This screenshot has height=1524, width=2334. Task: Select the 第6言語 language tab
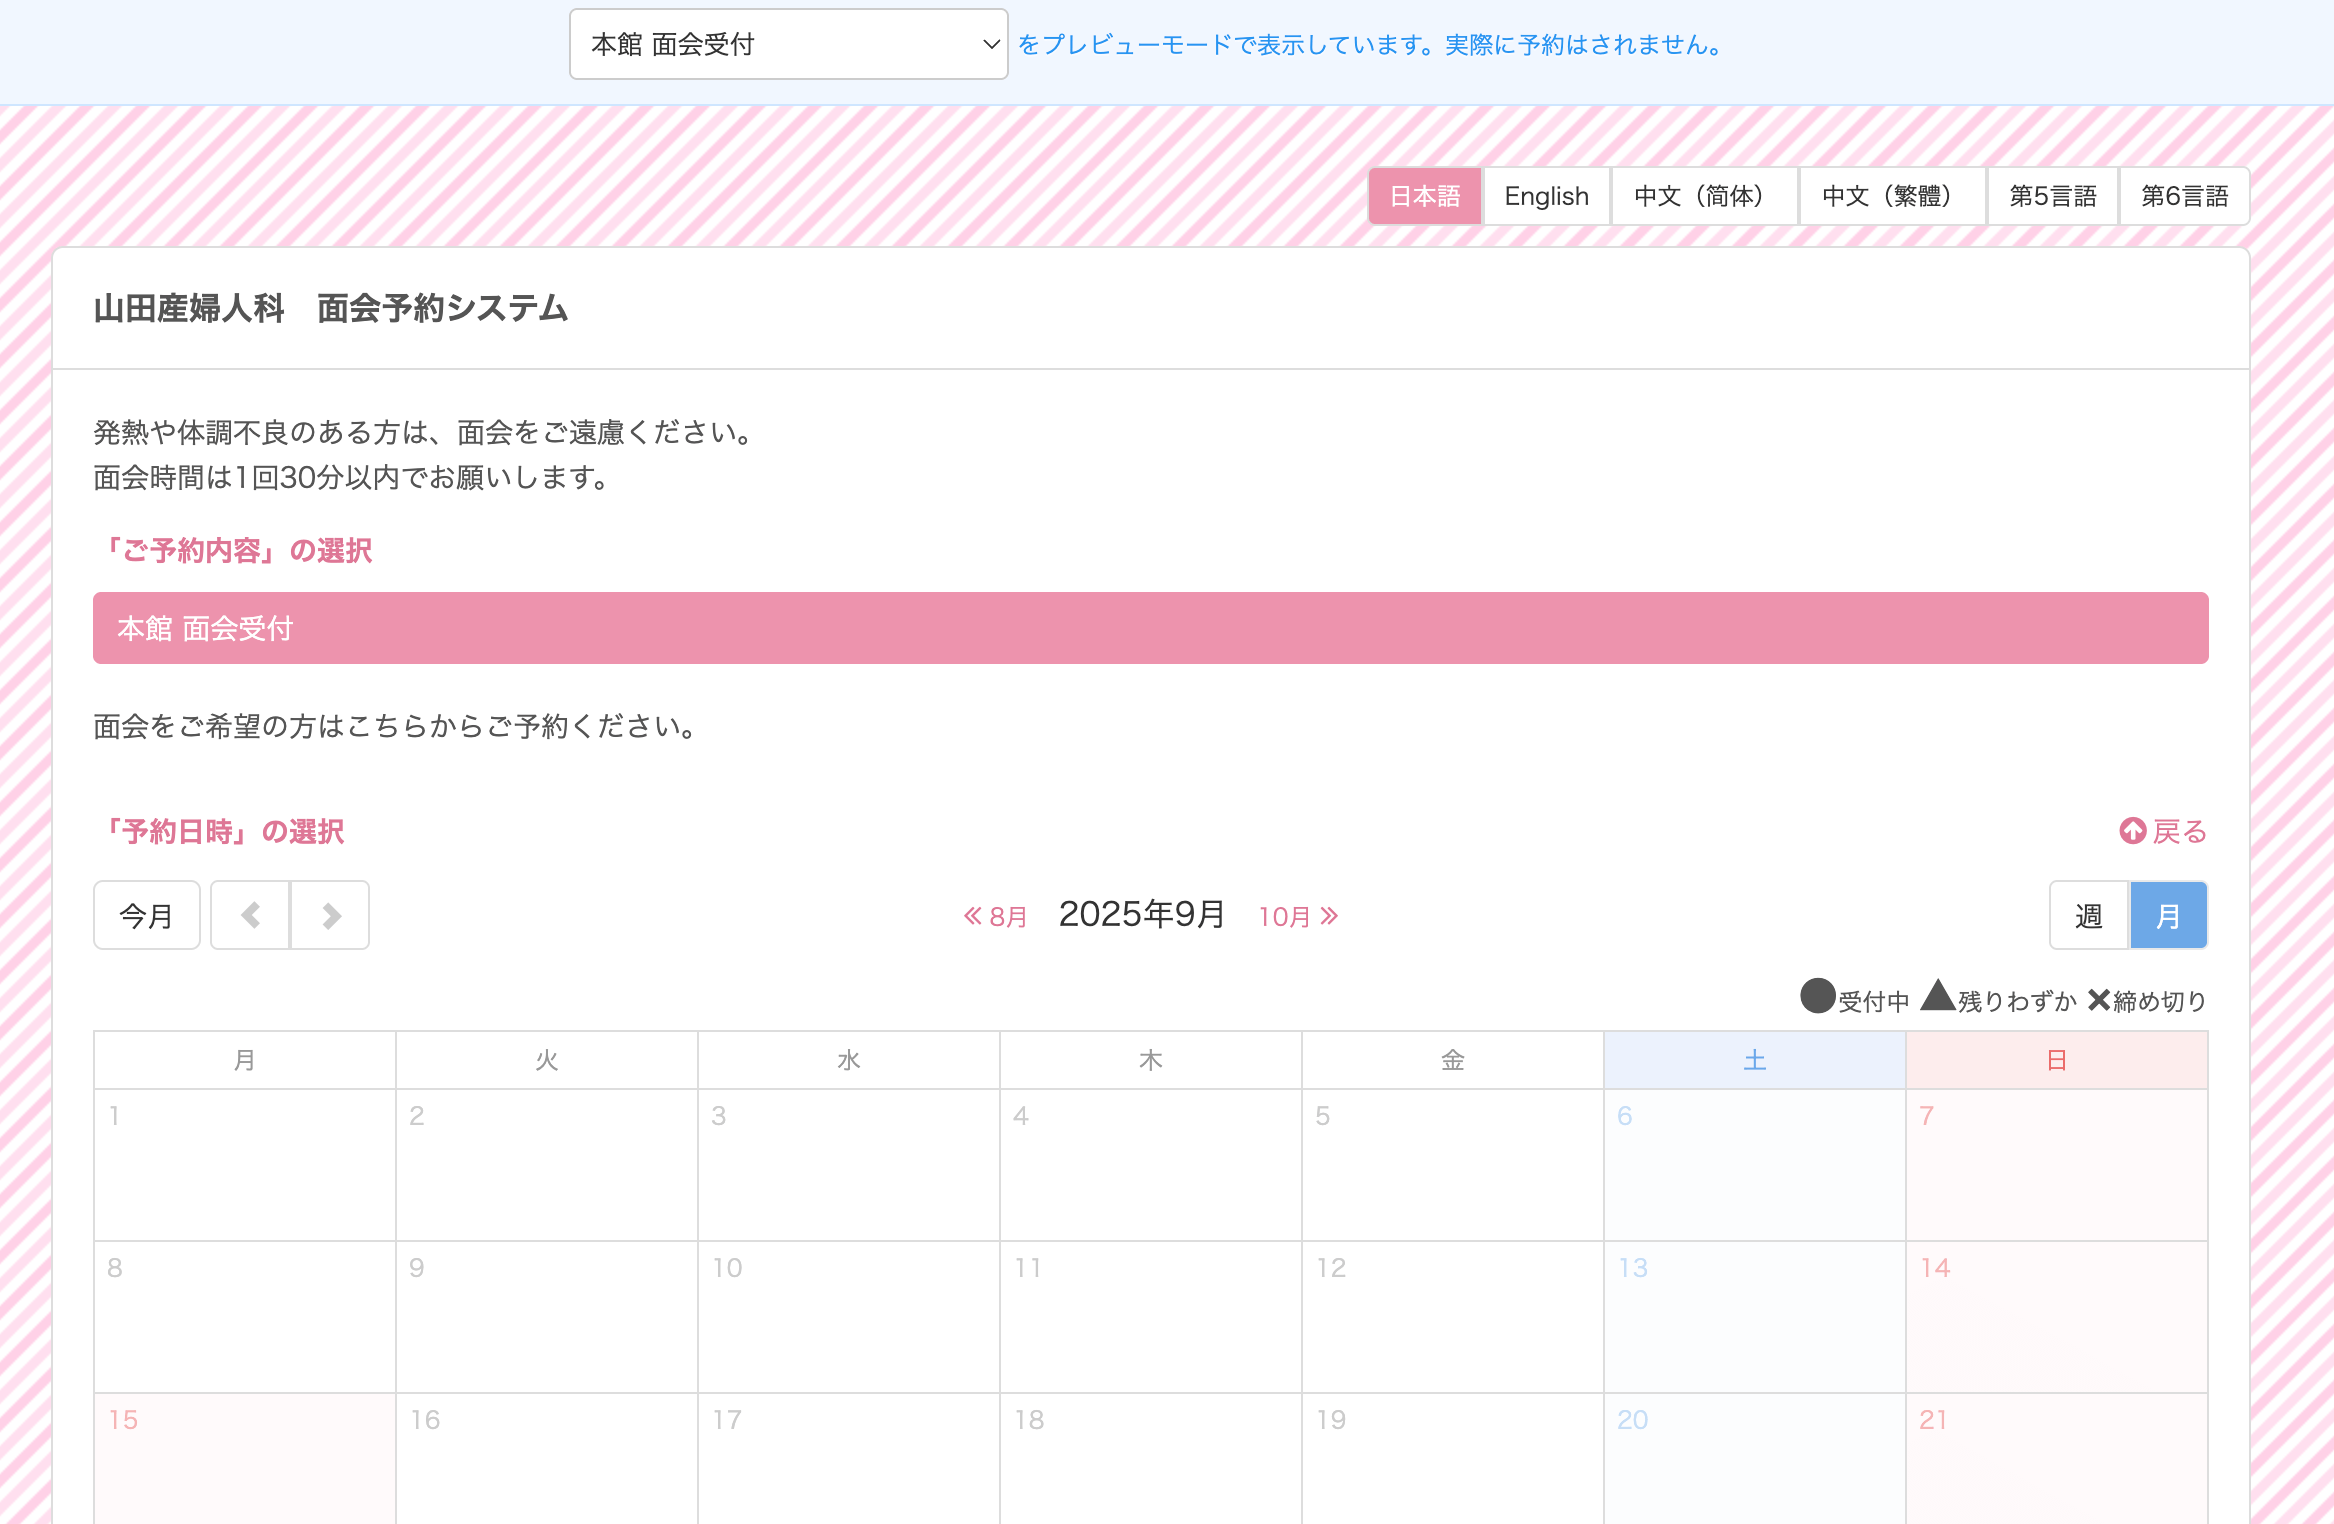(2184, 196)
